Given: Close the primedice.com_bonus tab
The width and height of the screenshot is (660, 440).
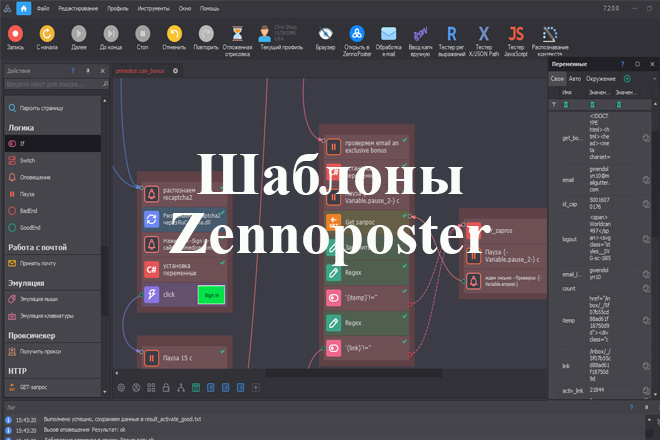Looking at the screenshot, I should [x=175, y=71].
